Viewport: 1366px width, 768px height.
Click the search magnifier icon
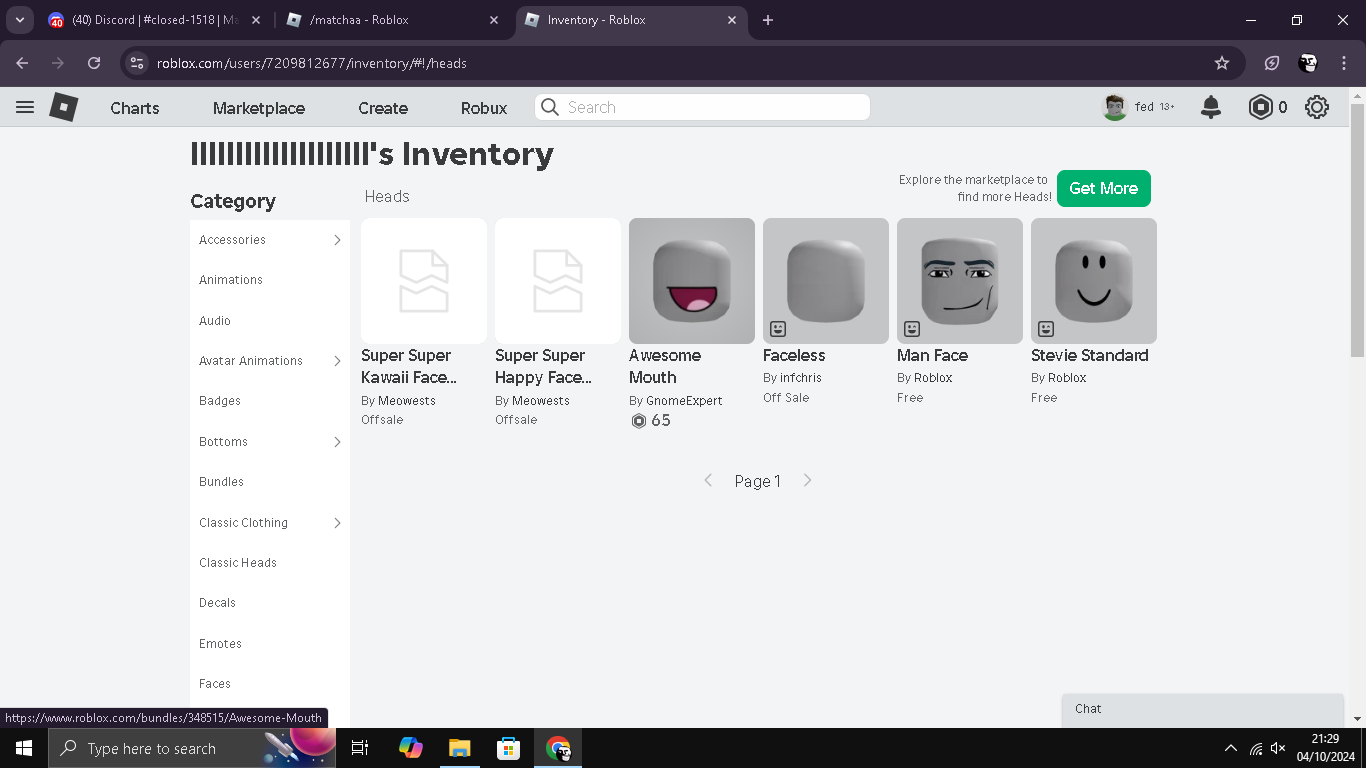coord(549,107)
